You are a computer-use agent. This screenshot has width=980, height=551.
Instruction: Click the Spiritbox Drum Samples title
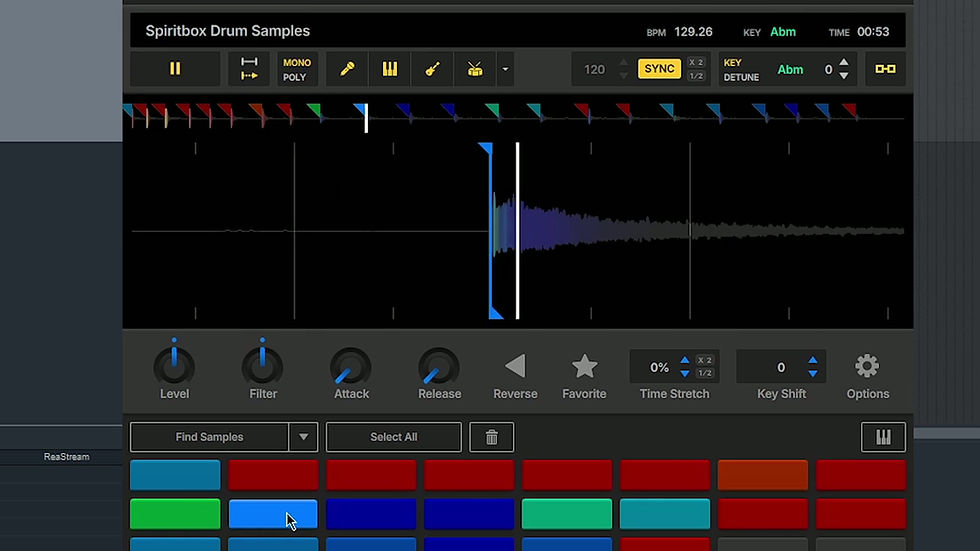pos(228,31)
